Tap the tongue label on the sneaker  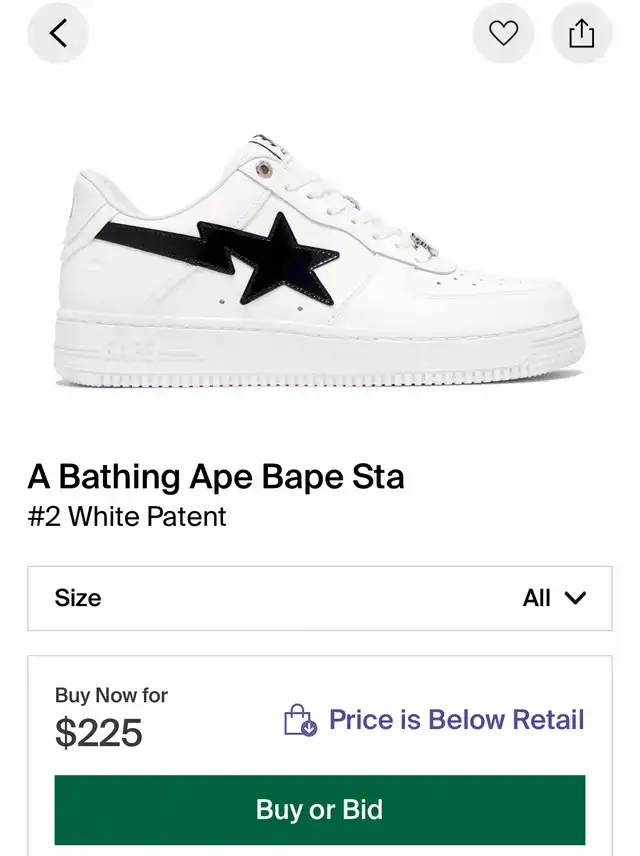pos(269,146)
